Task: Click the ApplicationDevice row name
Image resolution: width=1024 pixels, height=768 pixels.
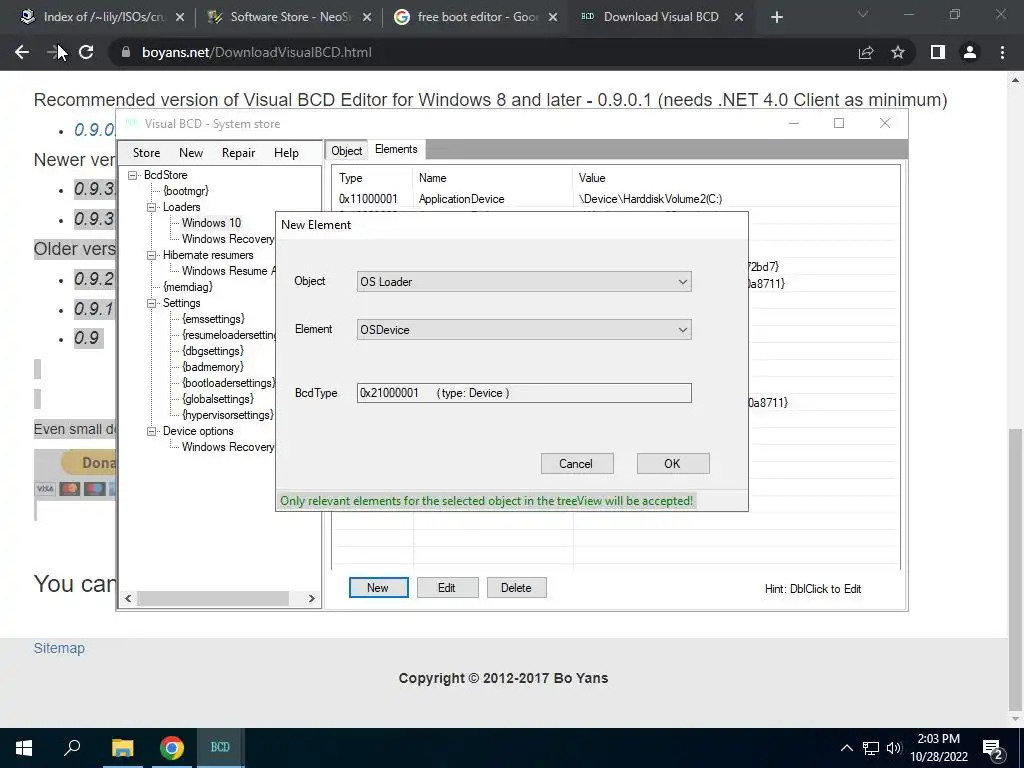Action: (x=461, y=199)
